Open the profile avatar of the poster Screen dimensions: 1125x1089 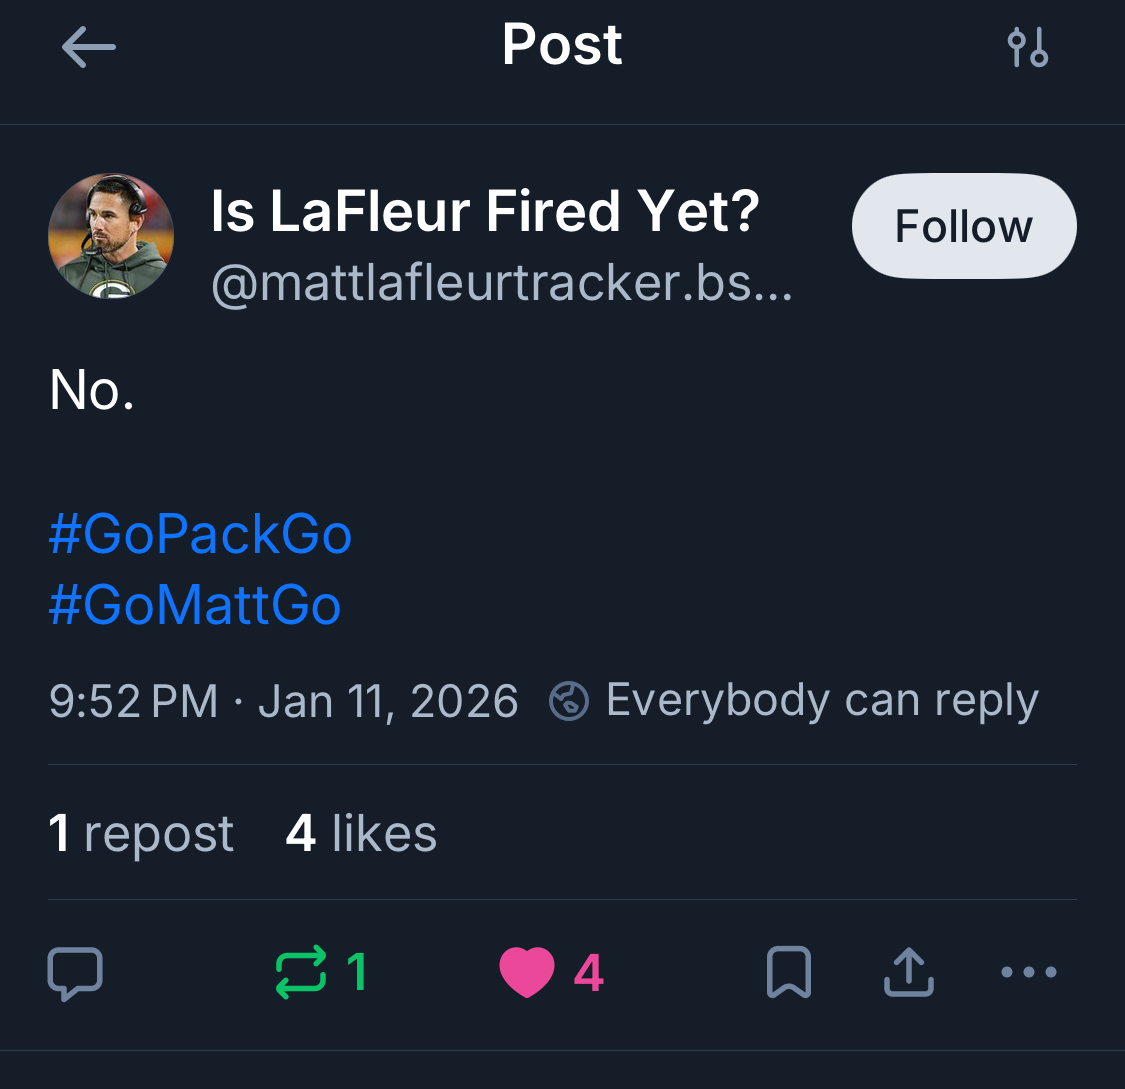(x=111, y=236)
